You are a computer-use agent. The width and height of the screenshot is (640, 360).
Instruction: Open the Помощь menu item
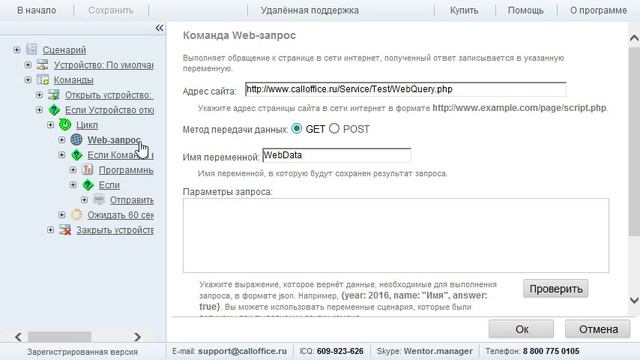pos(526,10)
